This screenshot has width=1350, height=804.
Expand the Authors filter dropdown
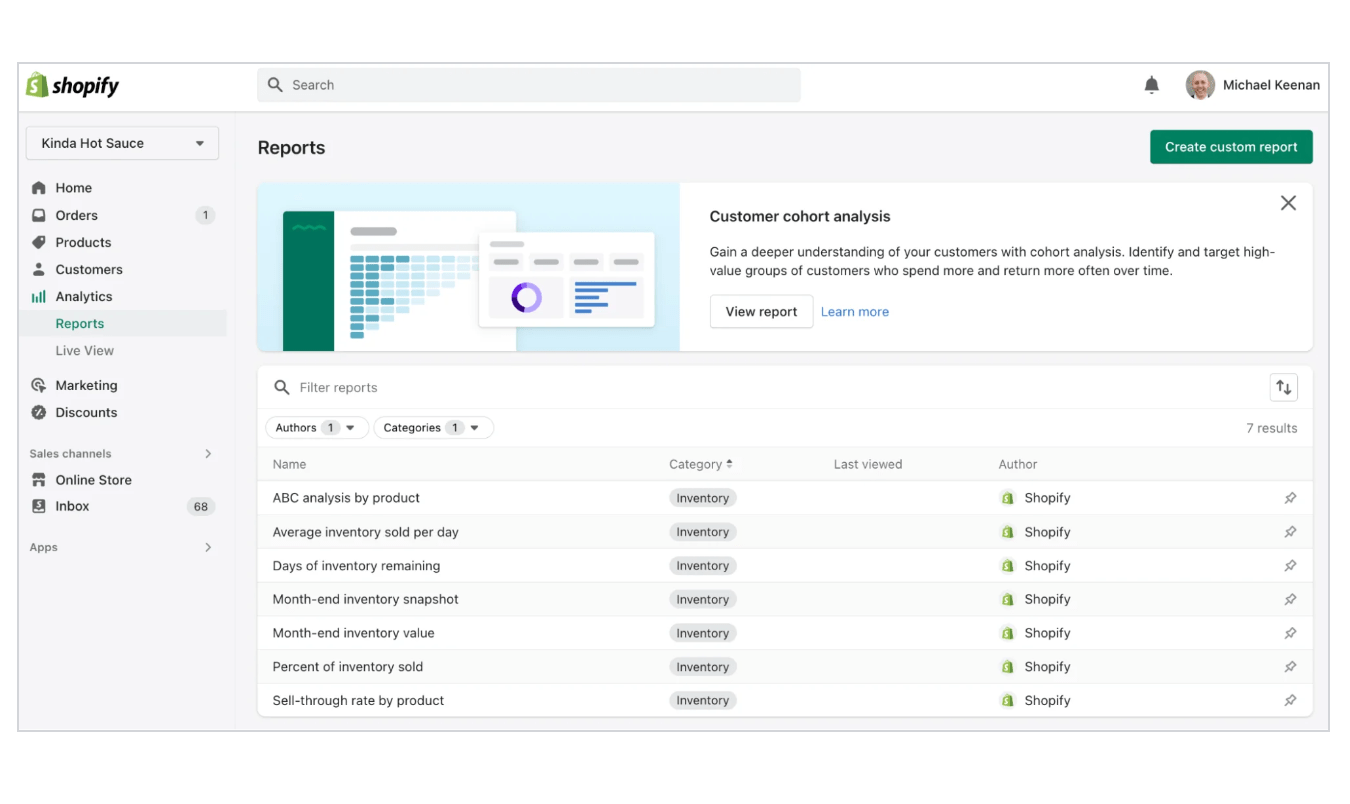point(316,428)
